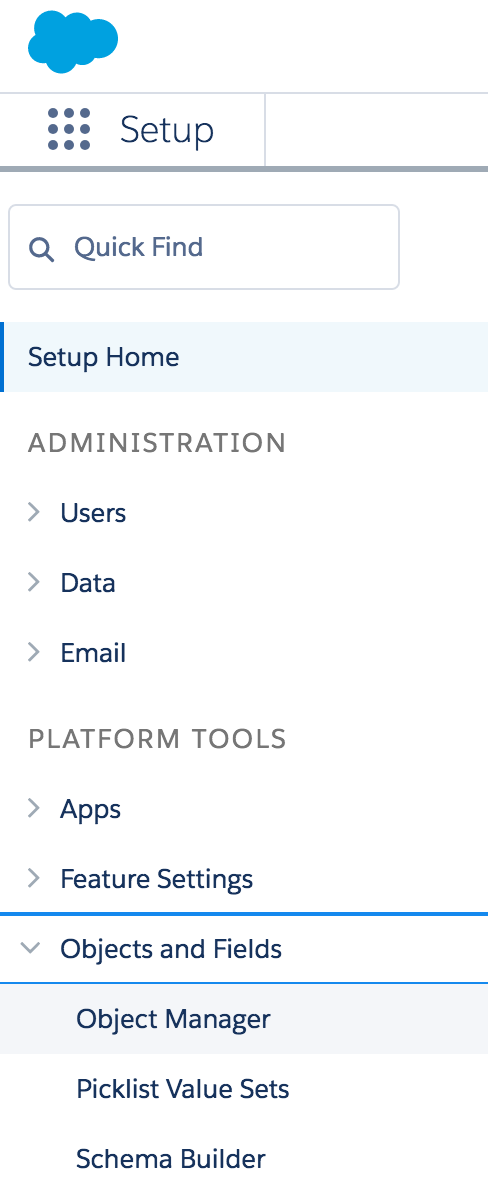Expand the Users chevron
488x1190 pixels.
[33, 512]
